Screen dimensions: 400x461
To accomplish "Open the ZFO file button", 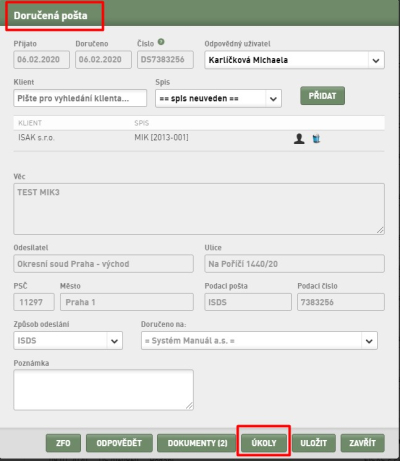I will tap(63, 443).
